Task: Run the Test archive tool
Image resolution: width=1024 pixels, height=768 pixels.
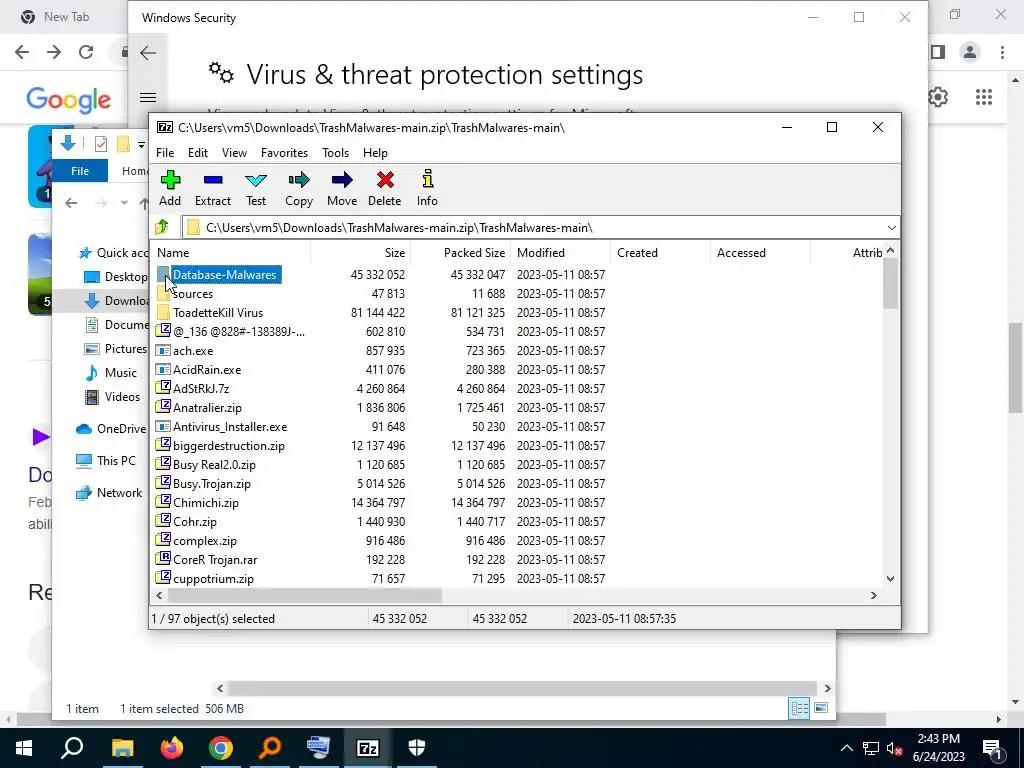Action: click(x=256, y=188)
